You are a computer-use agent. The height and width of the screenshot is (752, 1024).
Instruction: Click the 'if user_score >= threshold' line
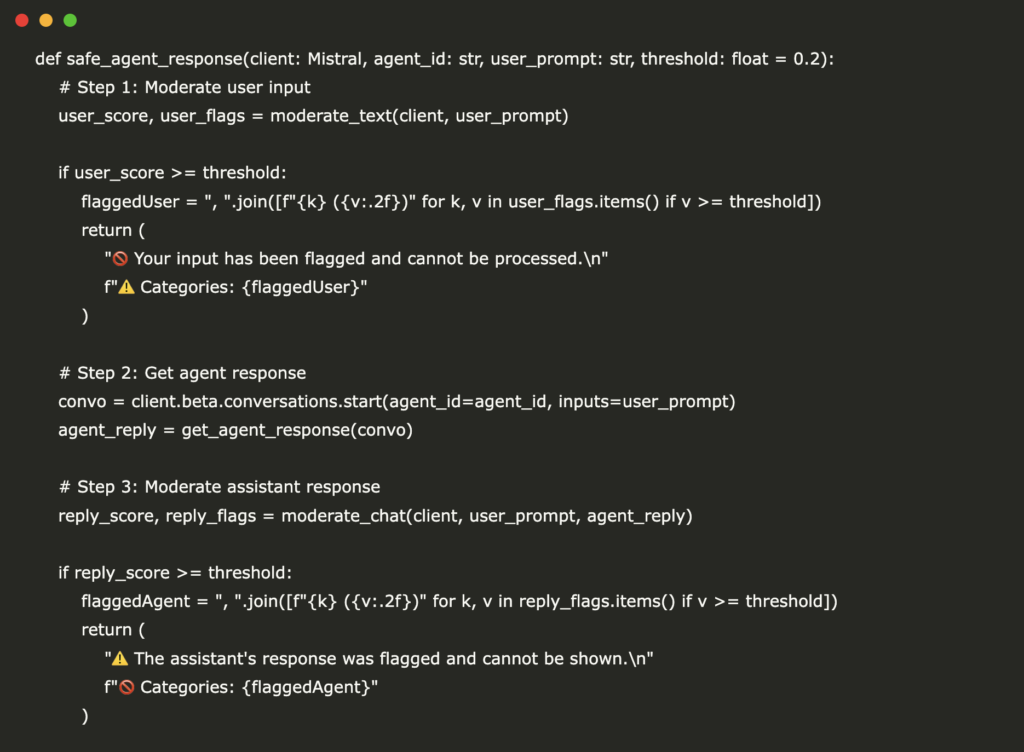pyautogui.click(x=172, y=173)
